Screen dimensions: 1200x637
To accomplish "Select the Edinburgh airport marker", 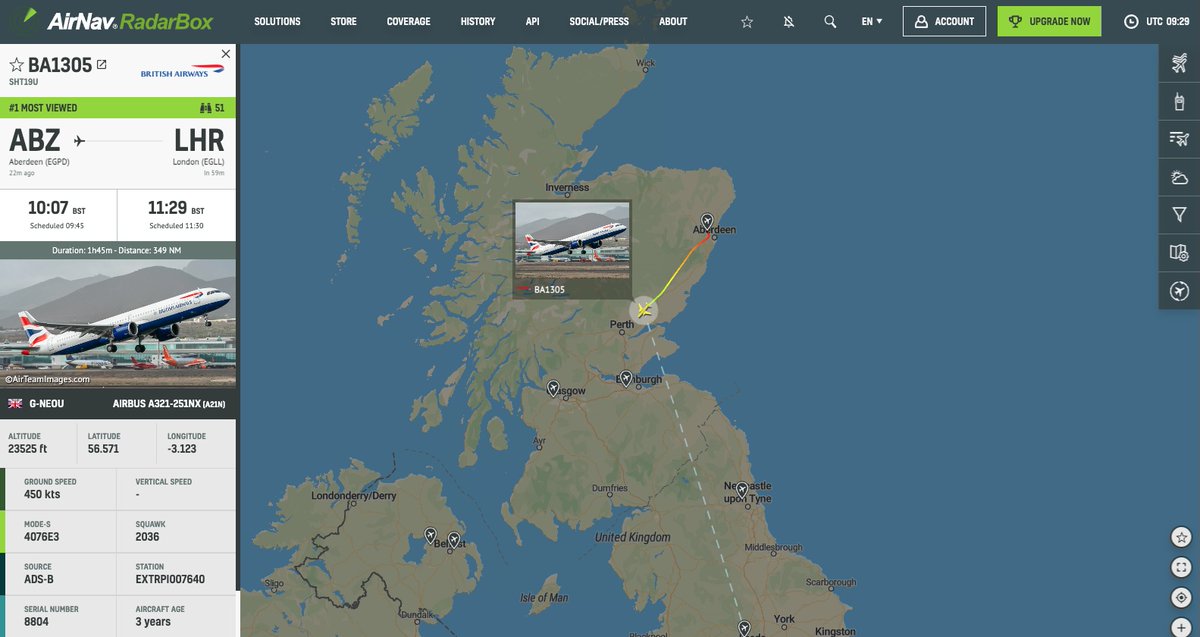I will click(626, 378).
